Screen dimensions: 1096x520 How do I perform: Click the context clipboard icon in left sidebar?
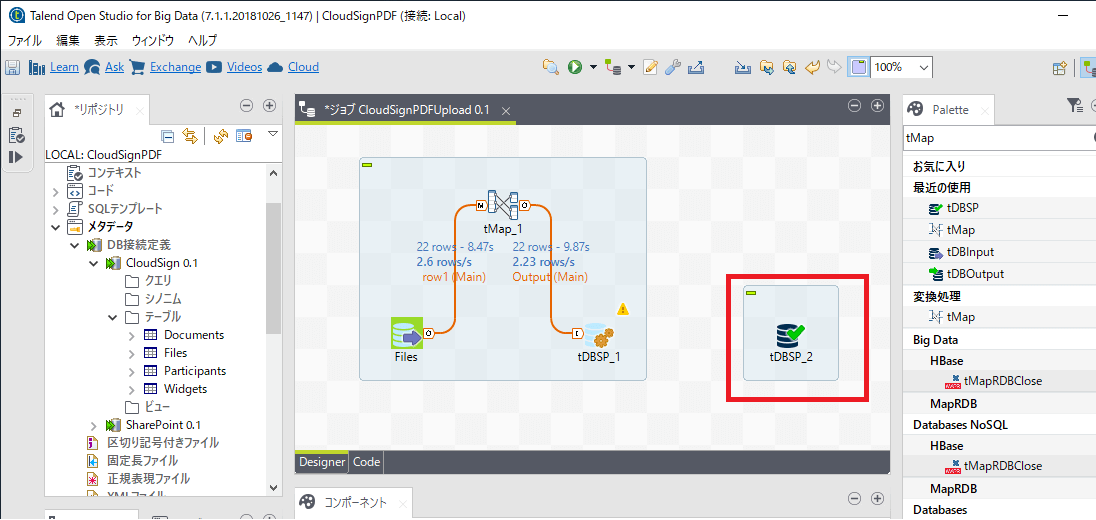click(17, 134)
